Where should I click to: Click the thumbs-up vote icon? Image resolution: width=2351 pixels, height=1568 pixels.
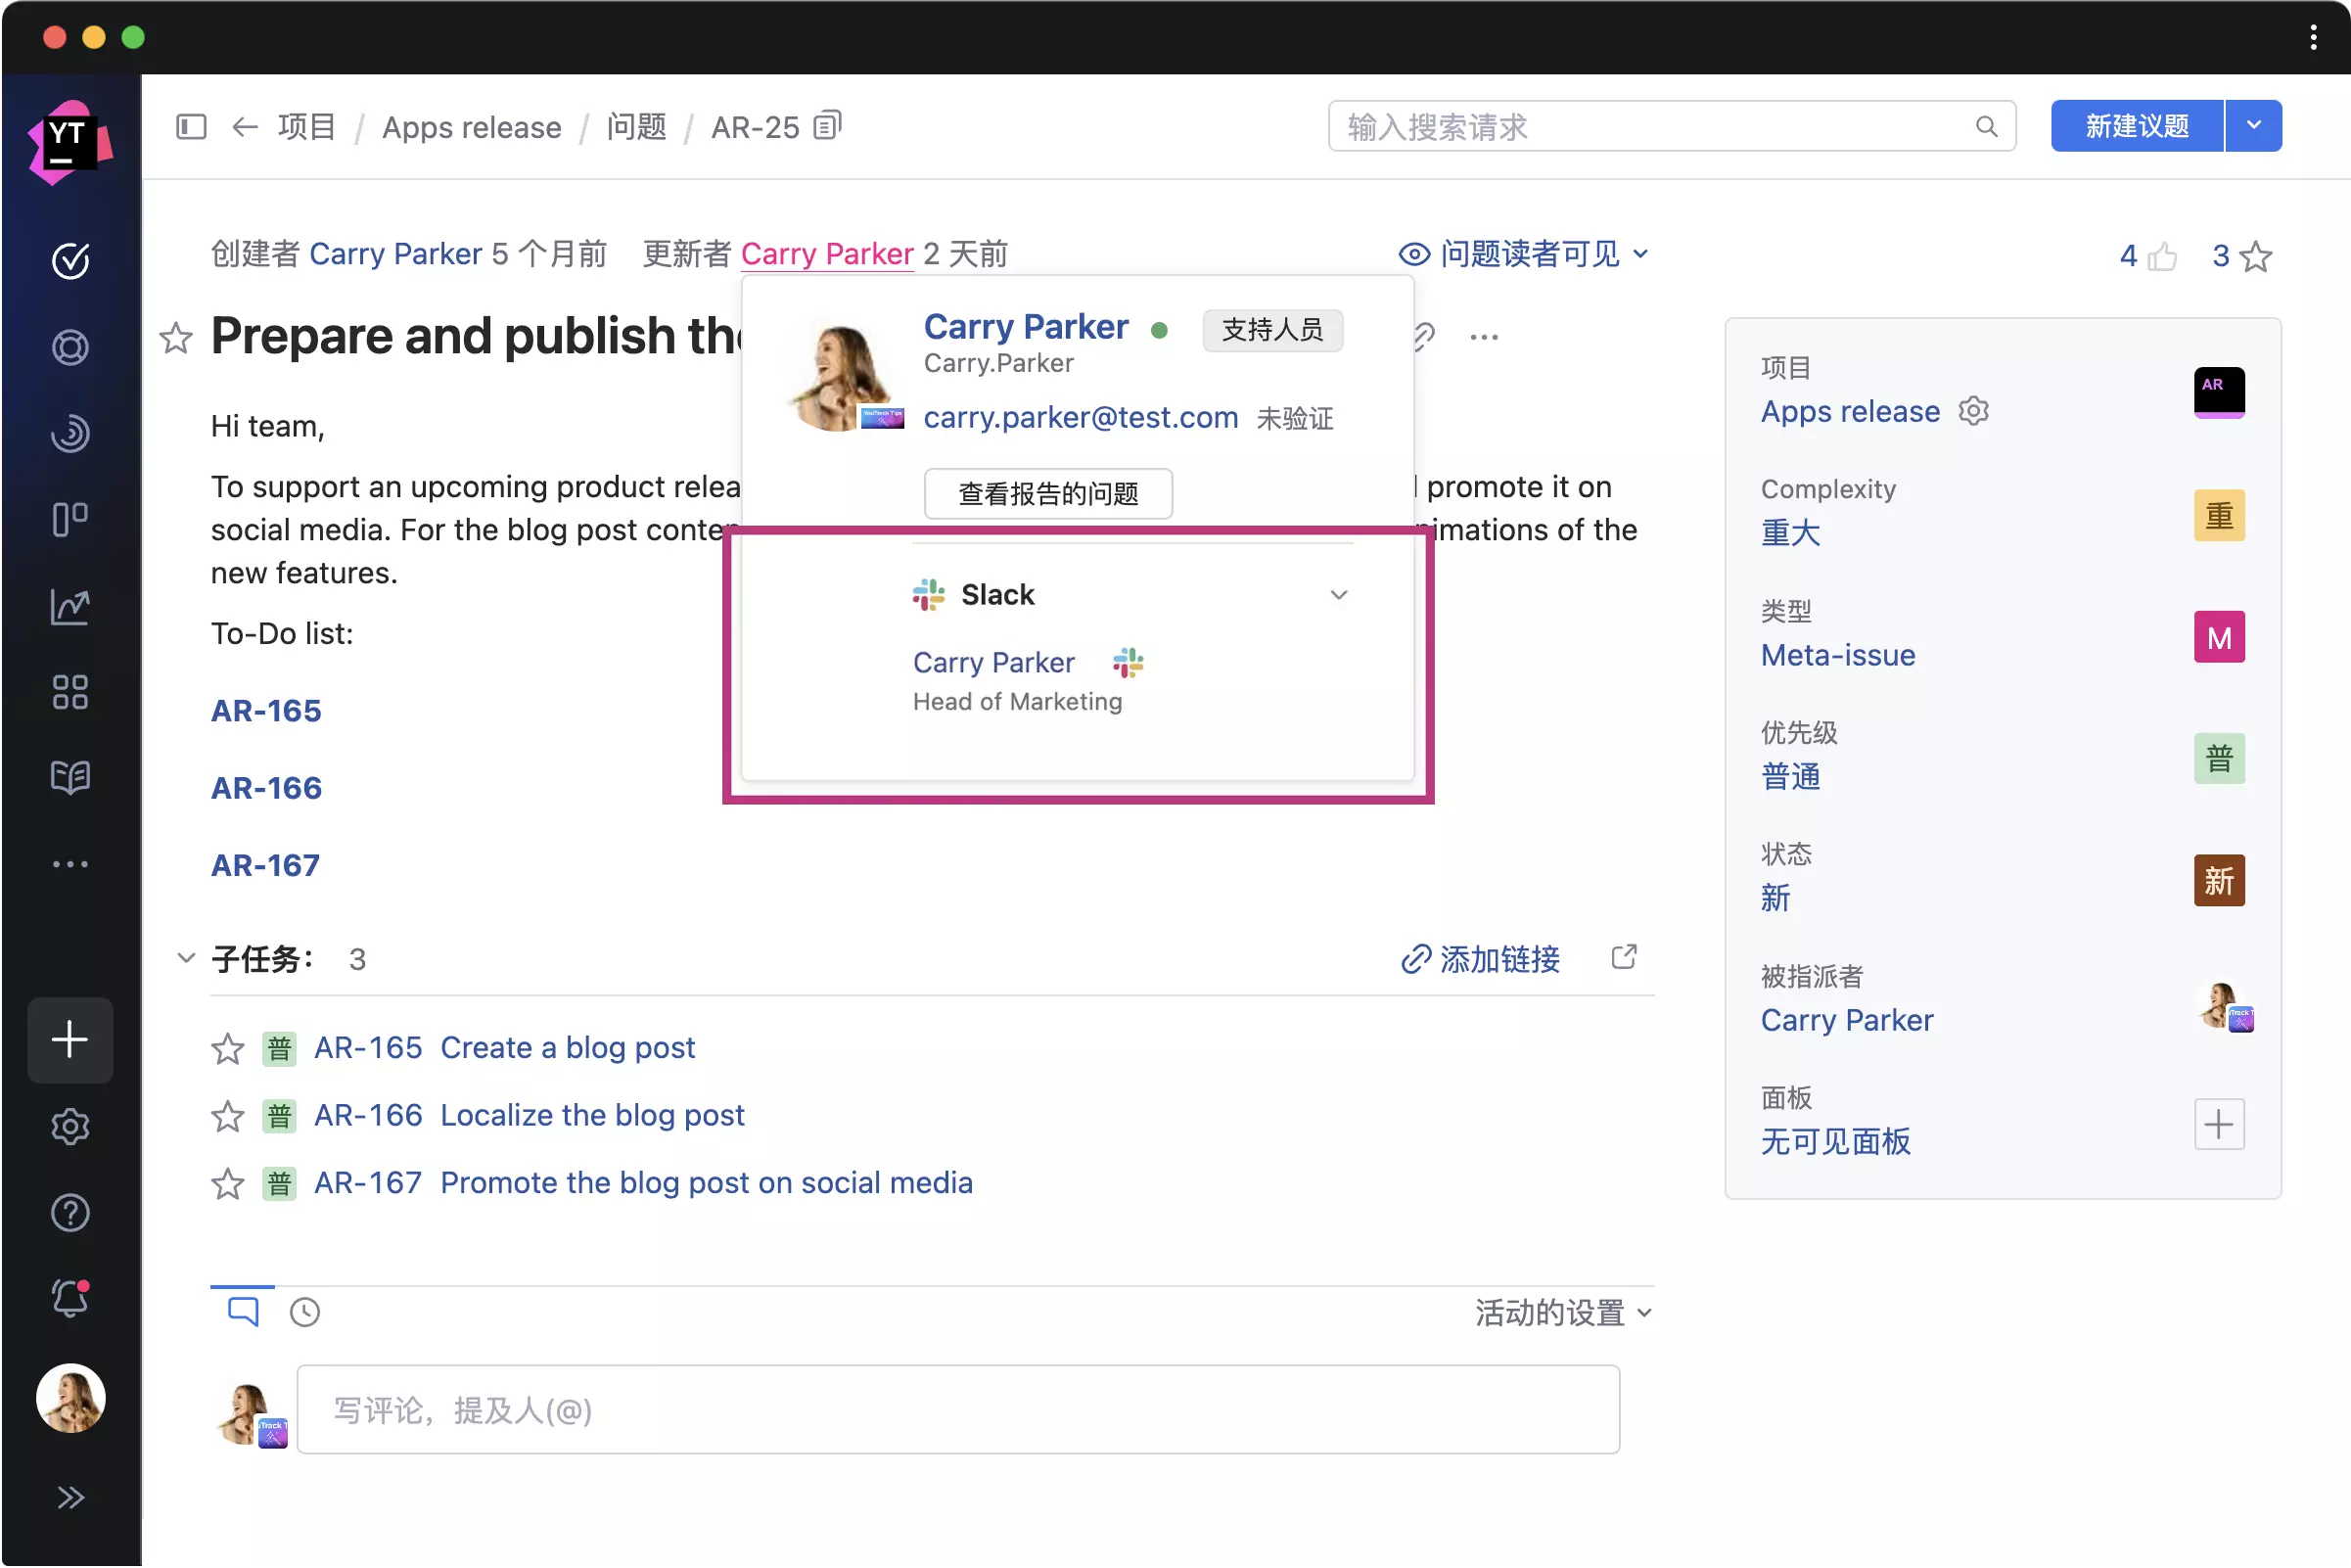pos(2161,257)
